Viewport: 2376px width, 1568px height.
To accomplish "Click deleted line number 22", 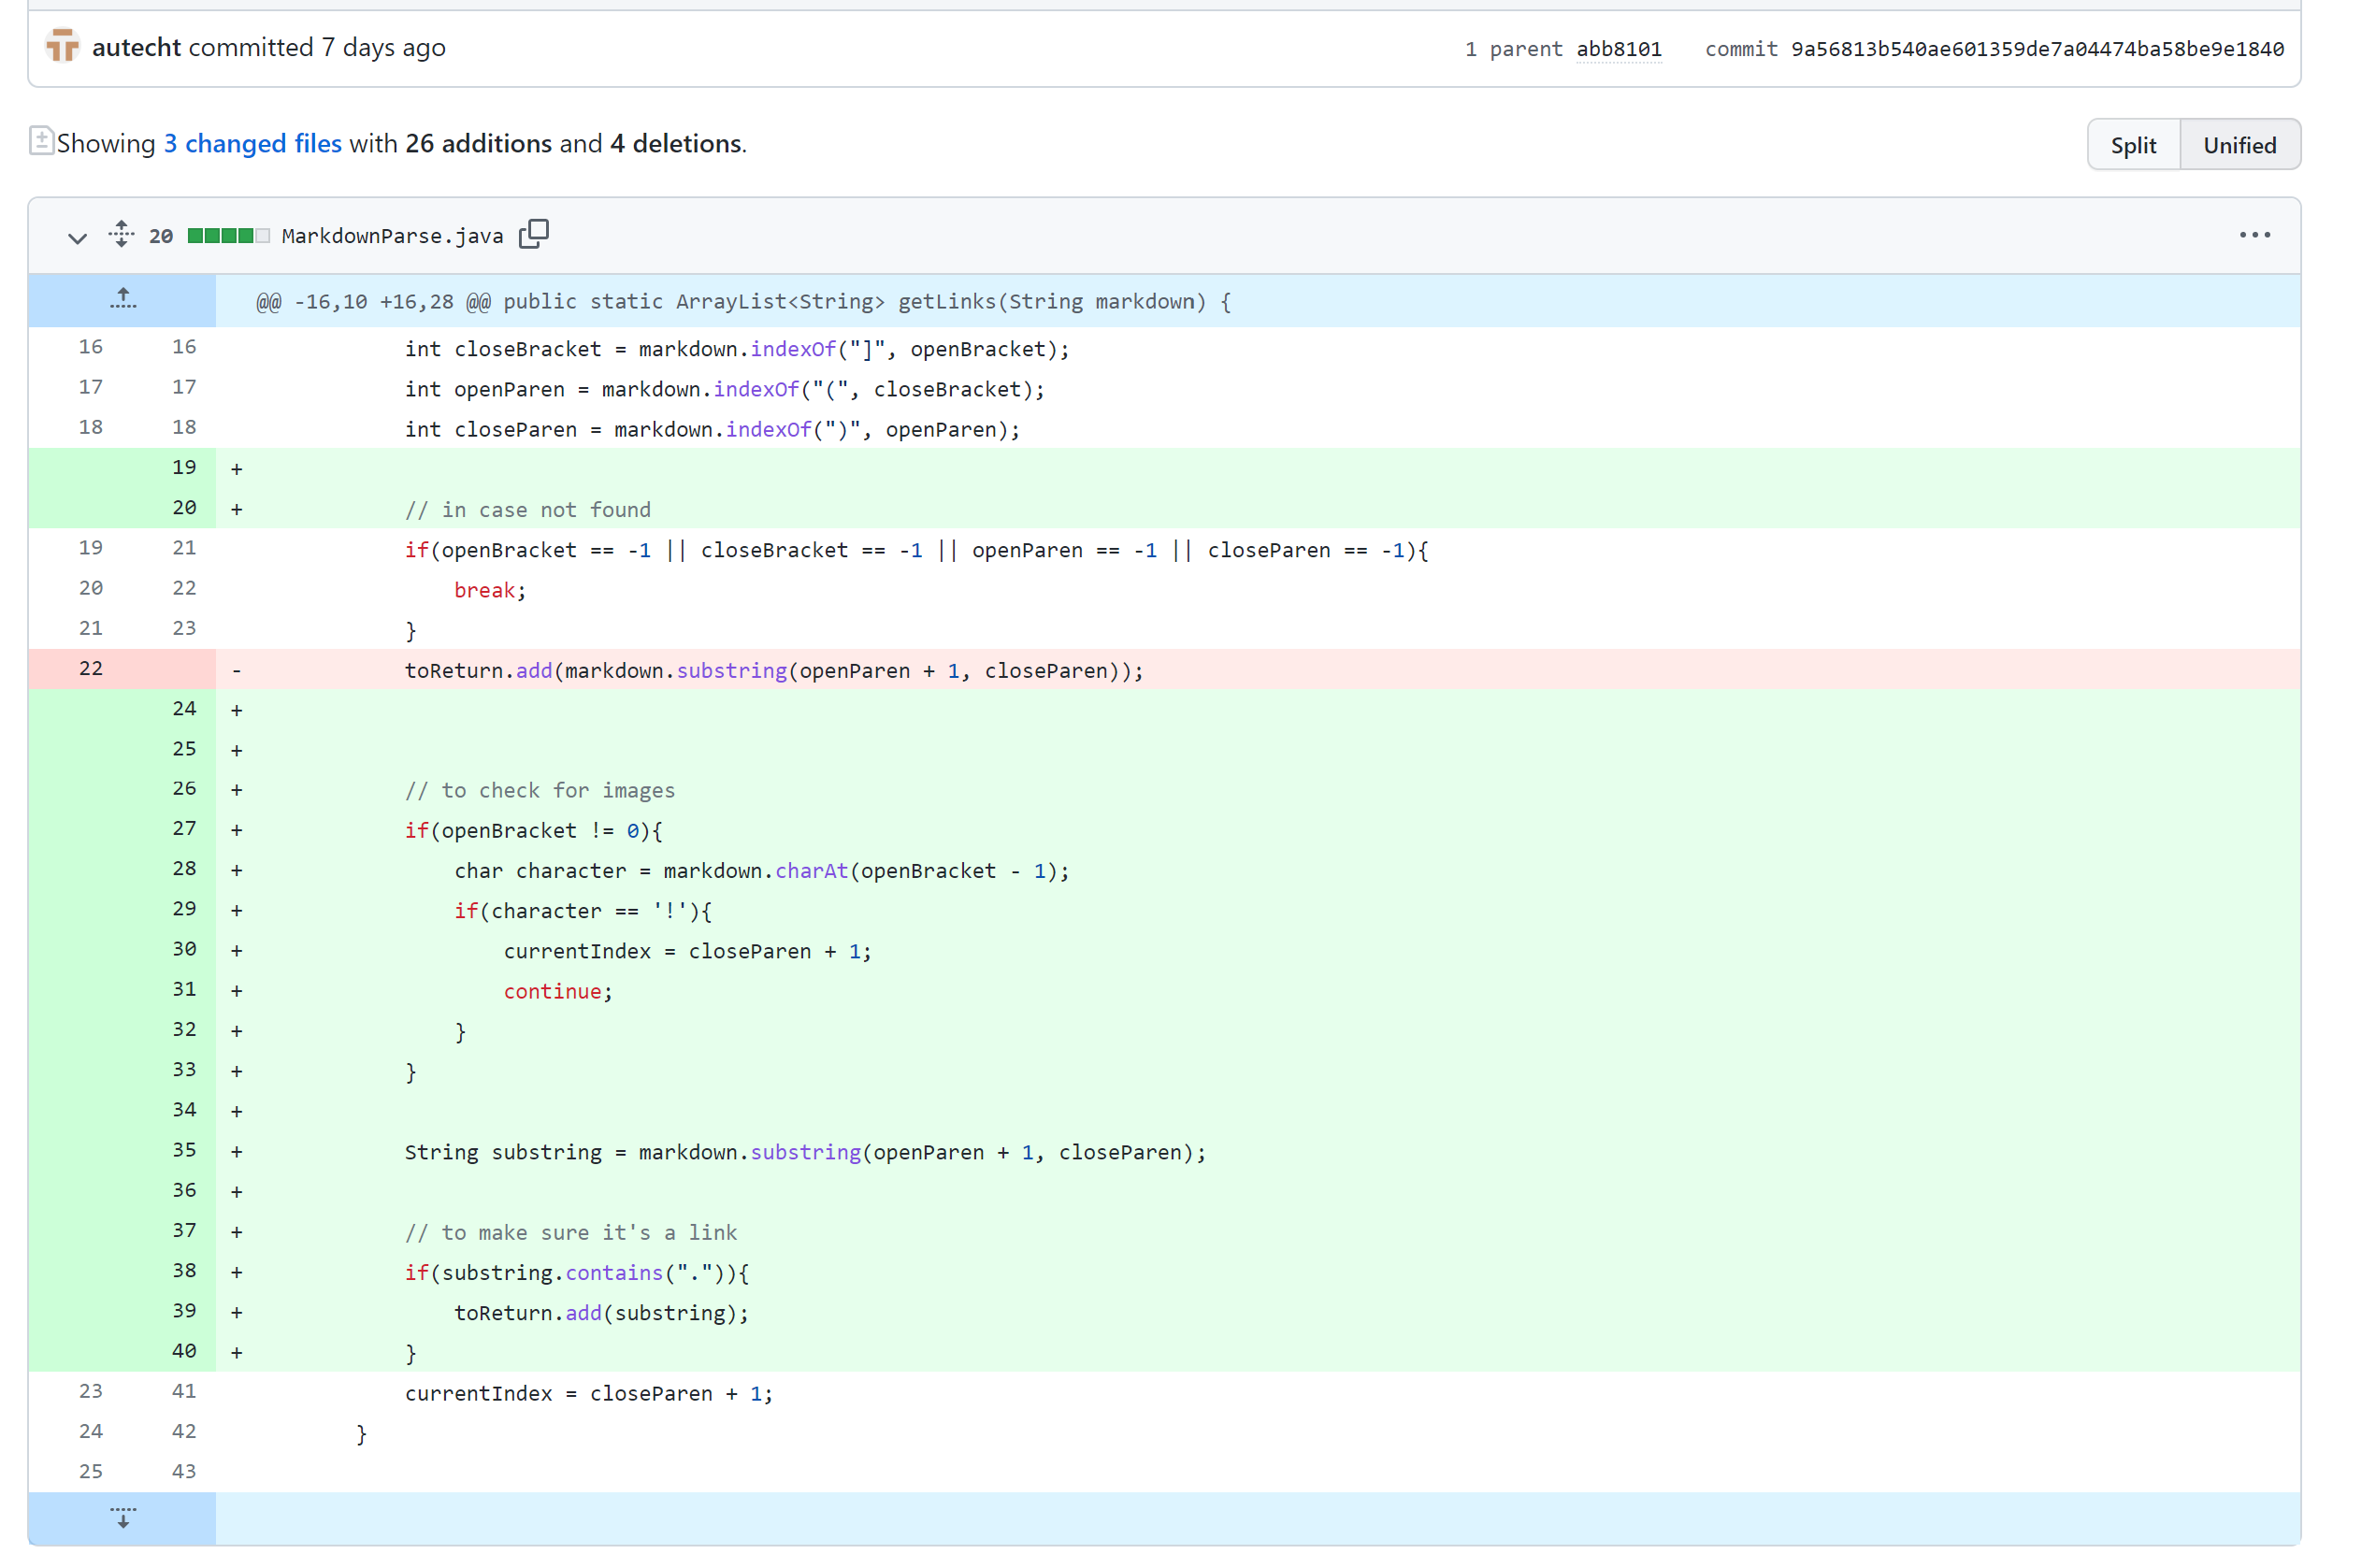I will (x=91, y=669).
